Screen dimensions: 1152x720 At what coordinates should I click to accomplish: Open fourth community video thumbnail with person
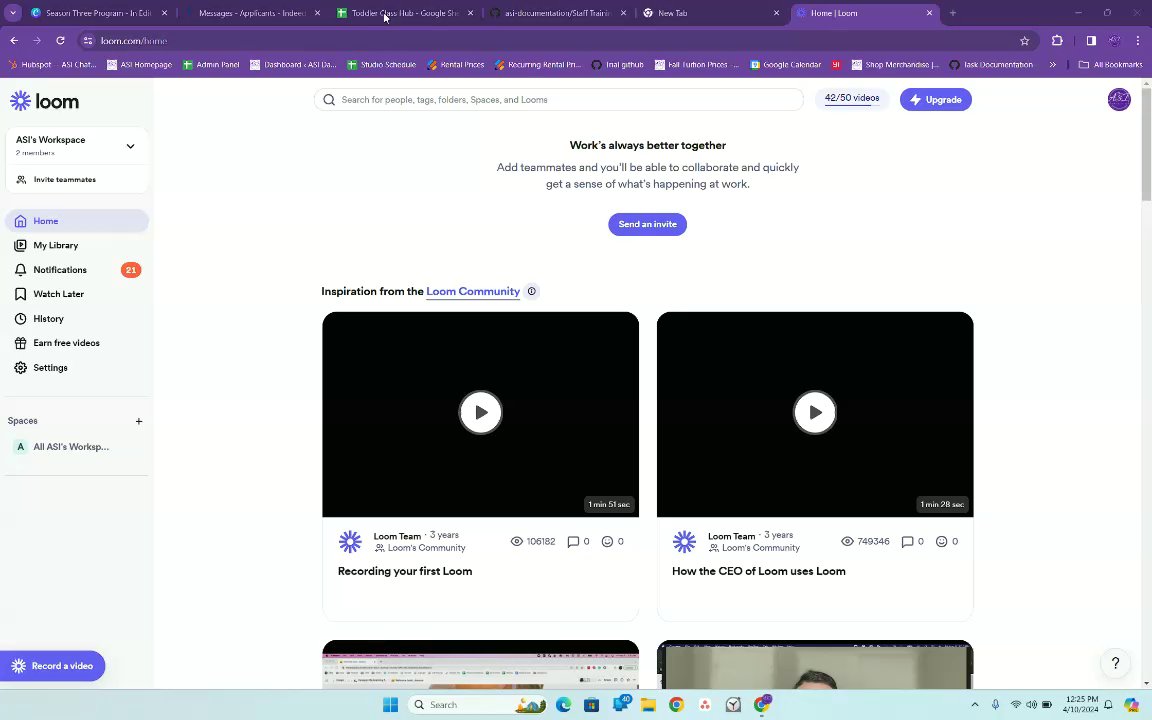[815, 664]
